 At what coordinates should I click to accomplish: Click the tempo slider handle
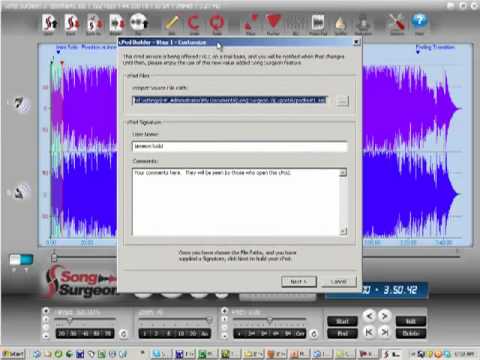point(70,320)
